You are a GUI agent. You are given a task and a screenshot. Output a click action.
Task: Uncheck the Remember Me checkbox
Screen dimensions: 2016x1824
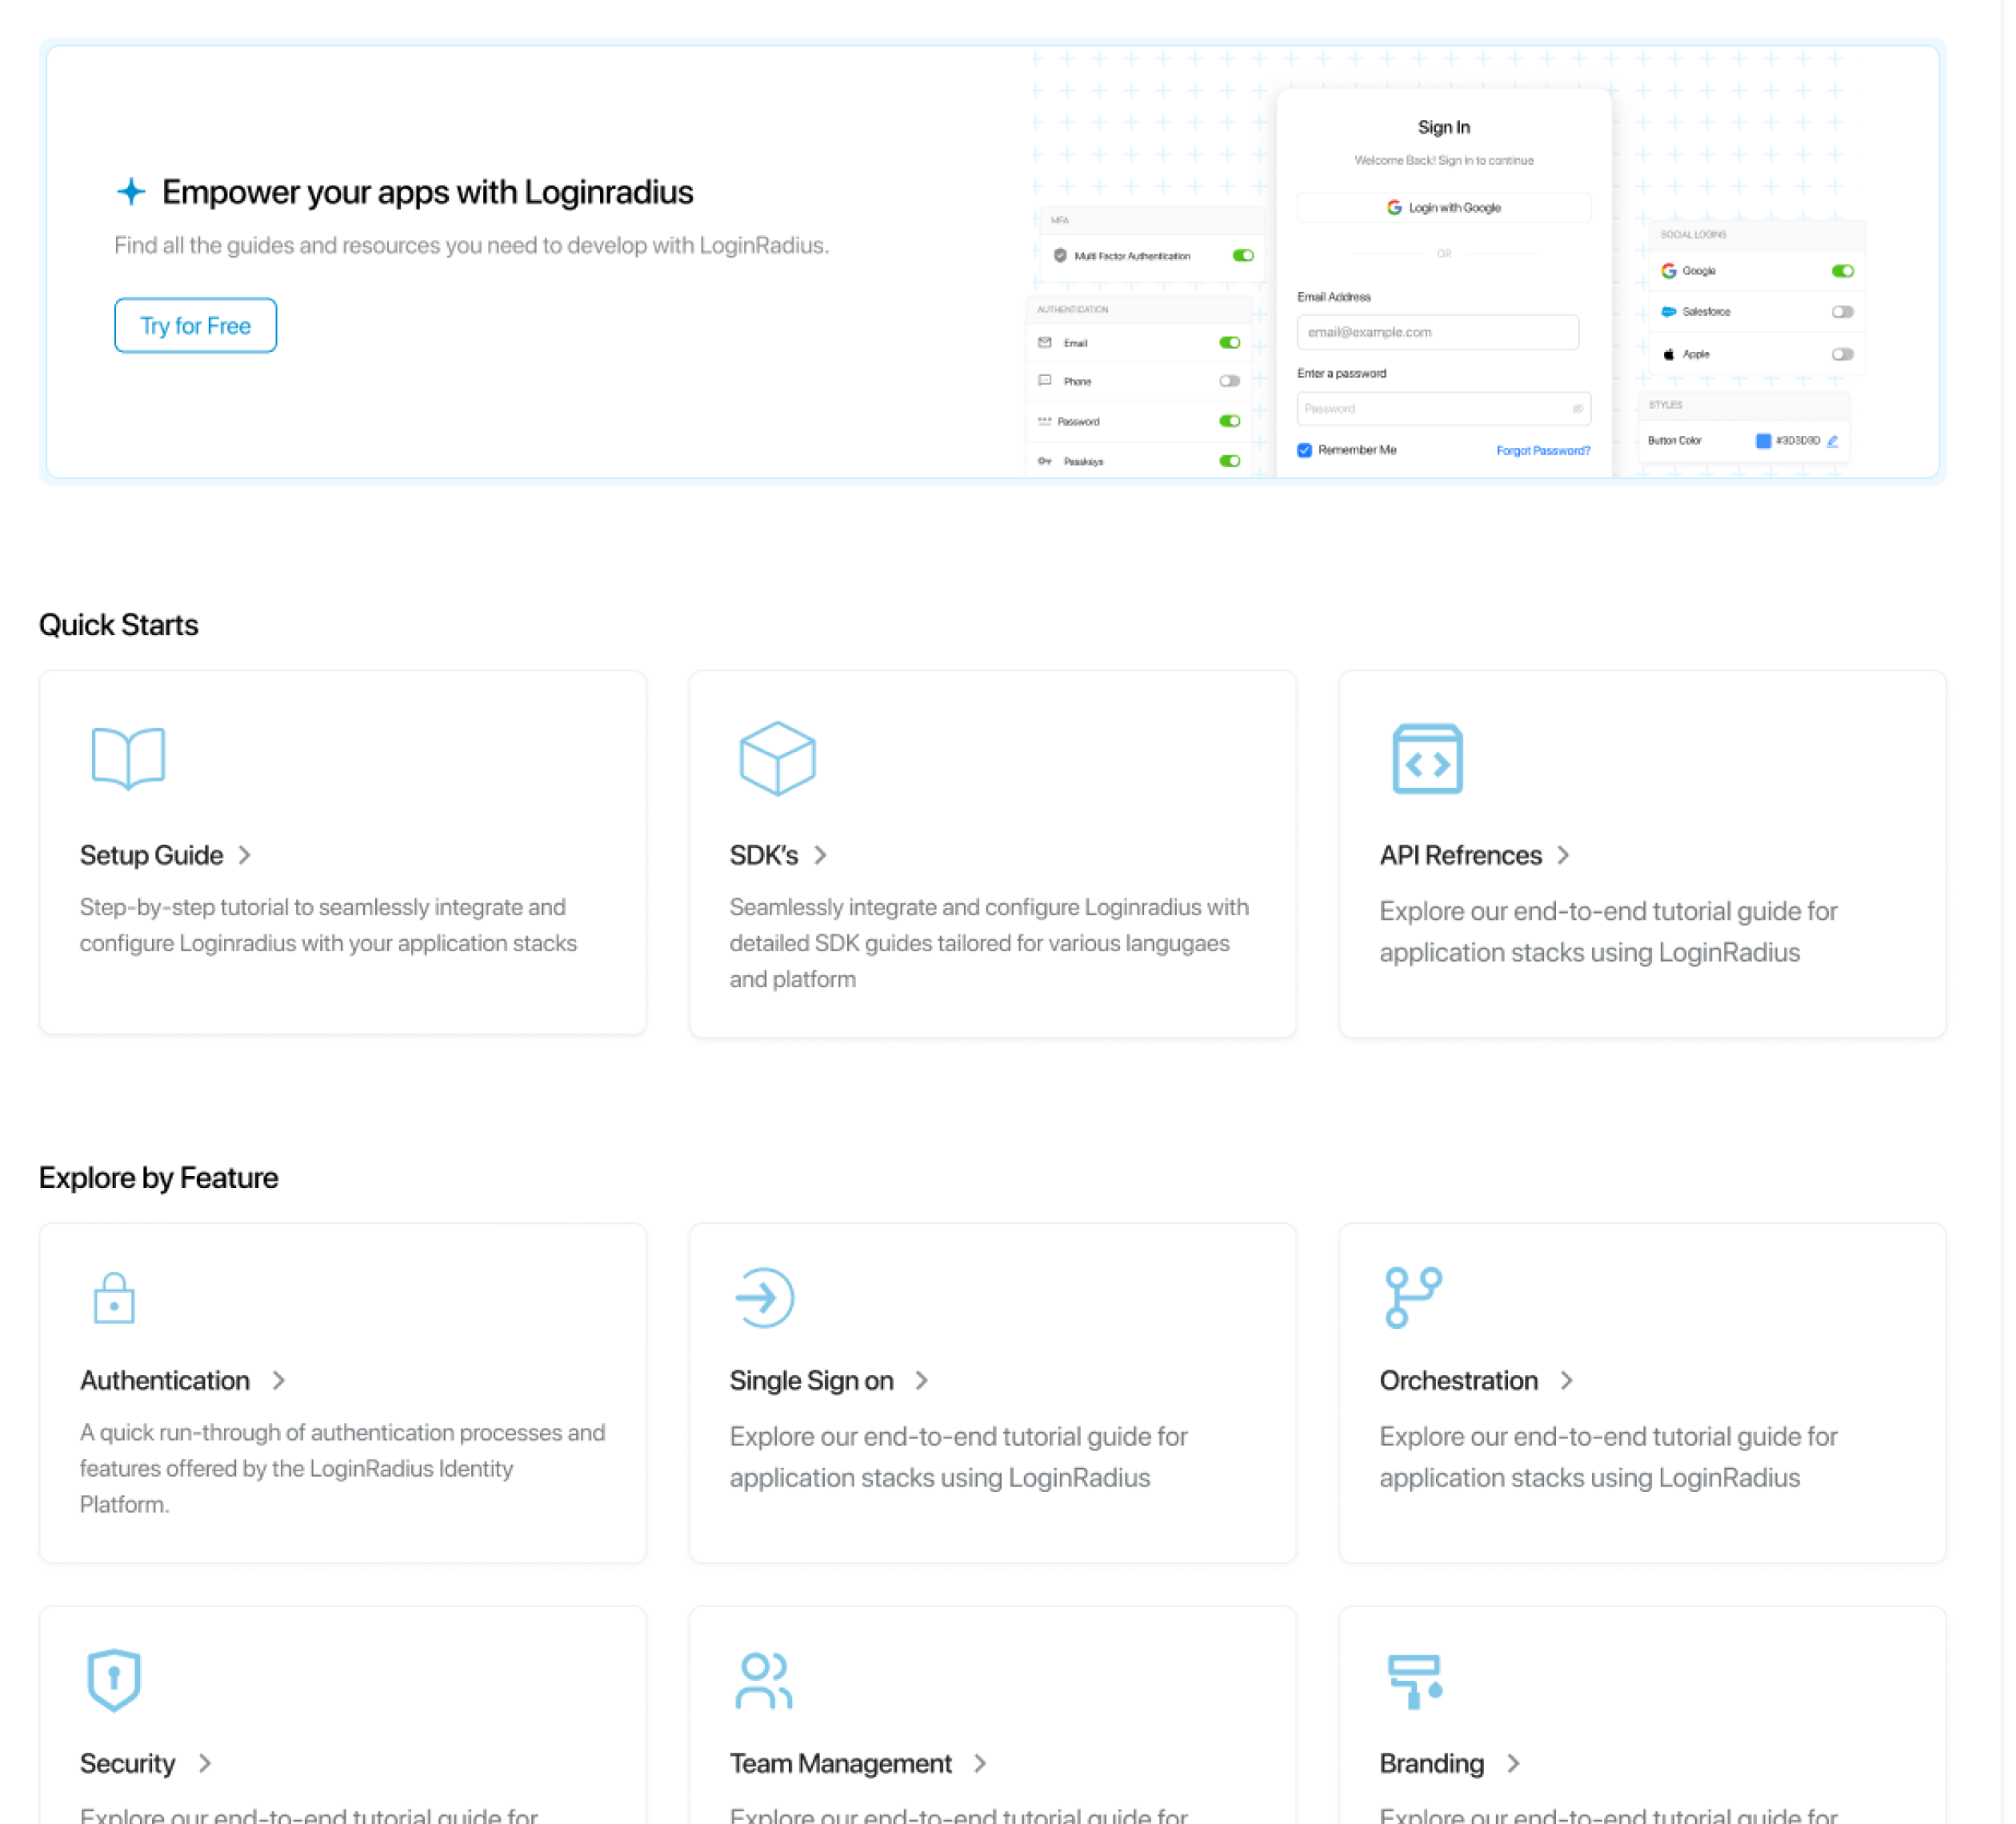1305,450
